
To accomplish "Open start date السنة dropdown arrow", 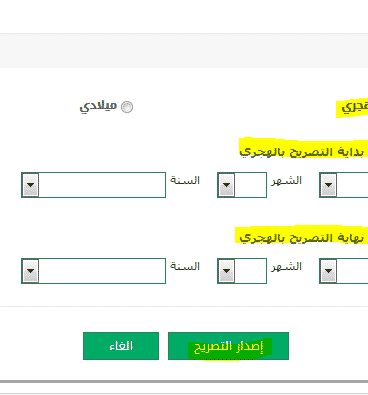I will pyautogui.click(x=31, y=185).
